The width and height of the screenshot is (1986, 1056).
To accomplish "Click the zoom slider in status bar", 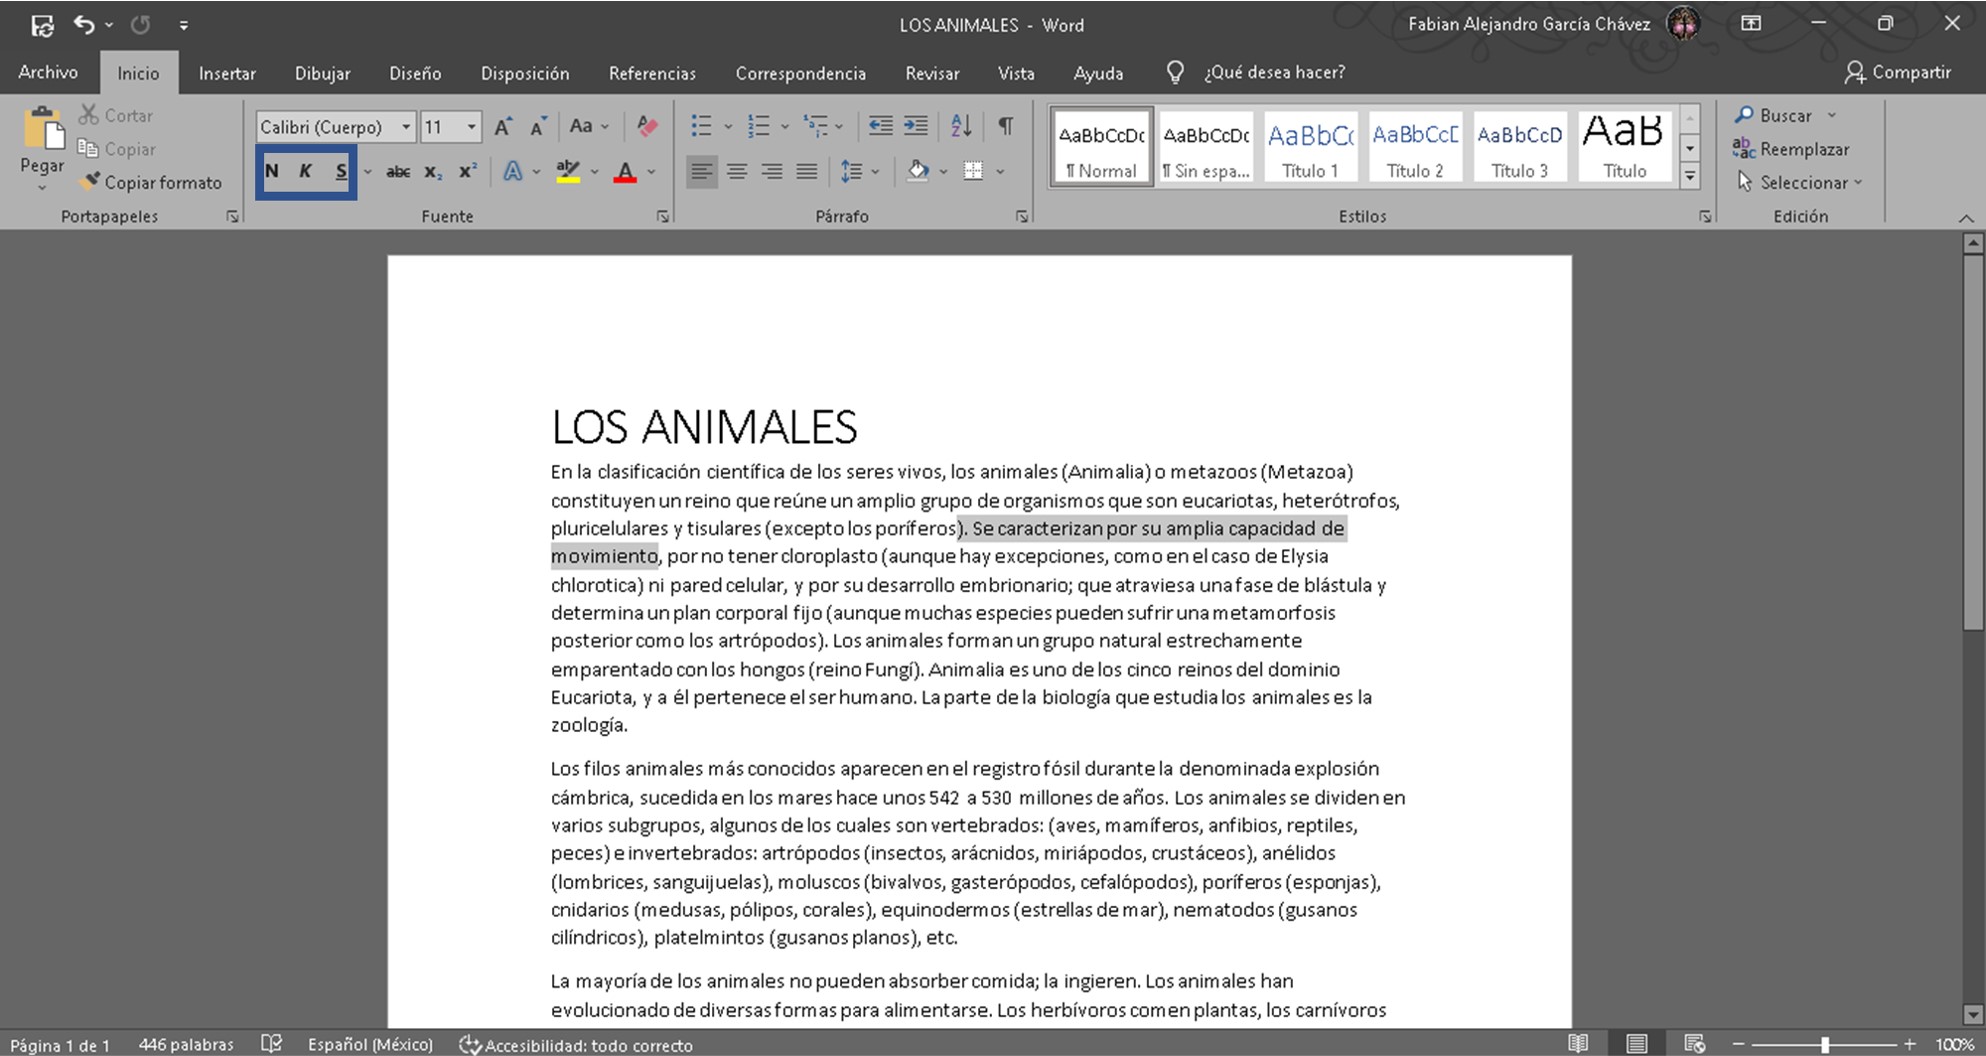I will point(1825,1044).
